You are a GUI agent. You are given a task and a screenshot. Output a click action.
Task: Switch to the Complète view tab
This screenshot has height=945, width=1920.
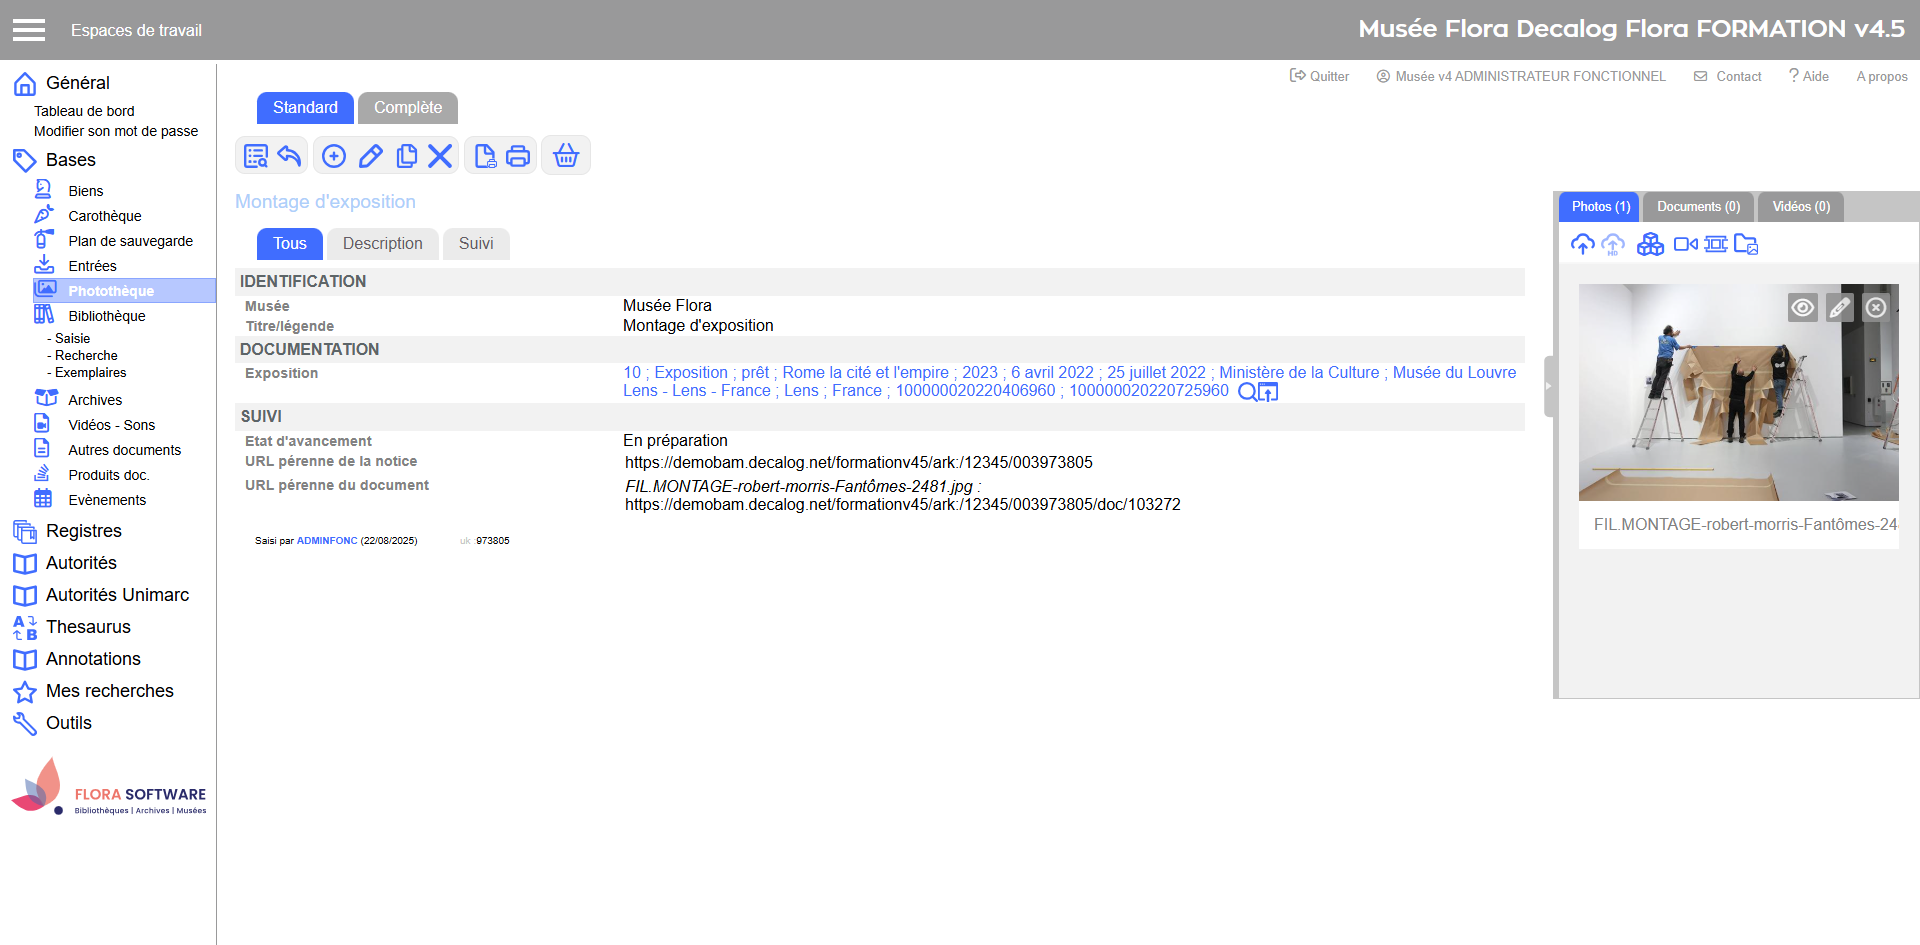(407, 108)
